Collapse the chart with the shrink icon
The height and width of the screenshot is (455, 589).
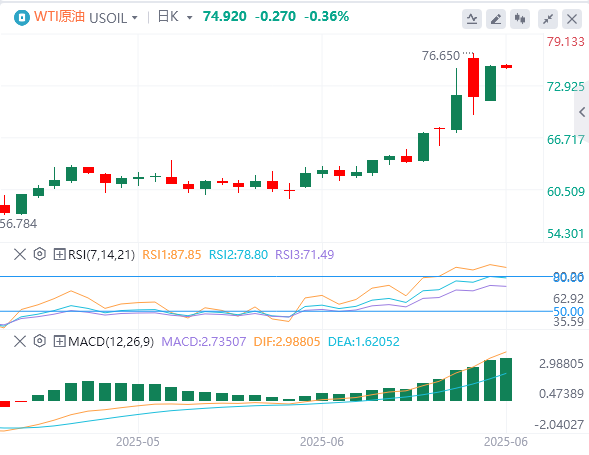coord(548,19)
